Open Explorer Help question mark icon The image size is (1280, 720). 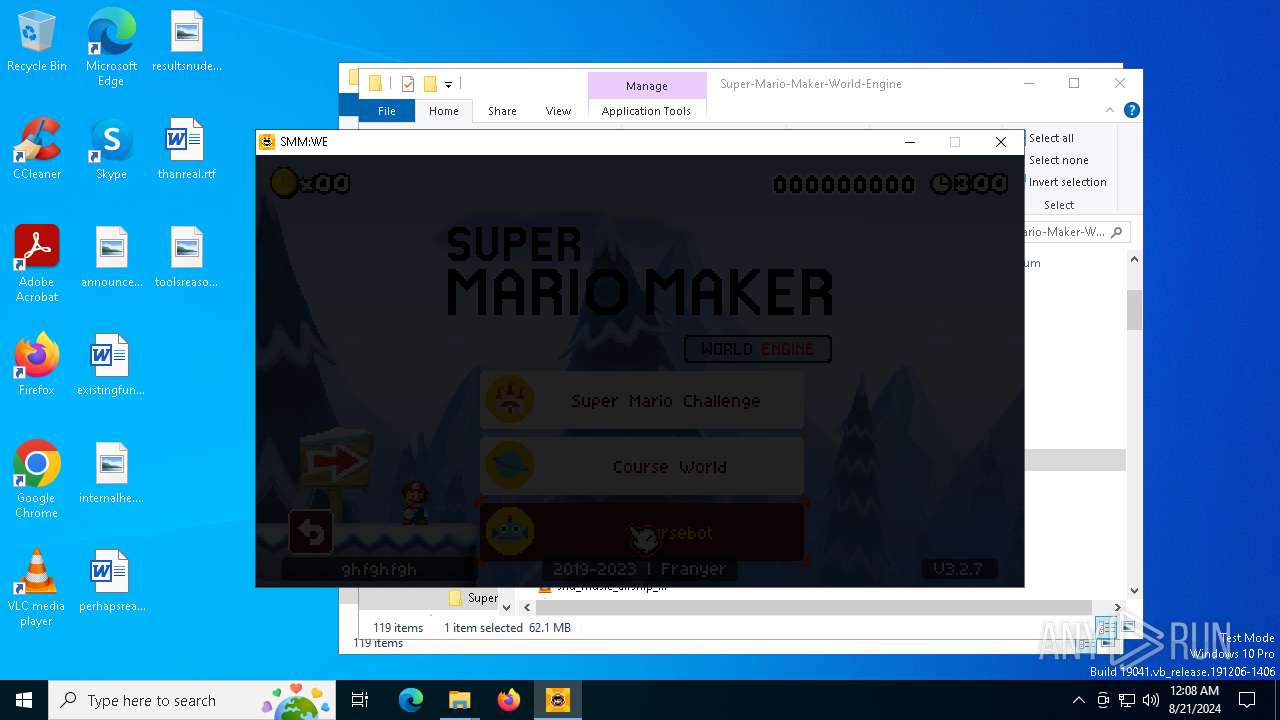coord(1131,111)
